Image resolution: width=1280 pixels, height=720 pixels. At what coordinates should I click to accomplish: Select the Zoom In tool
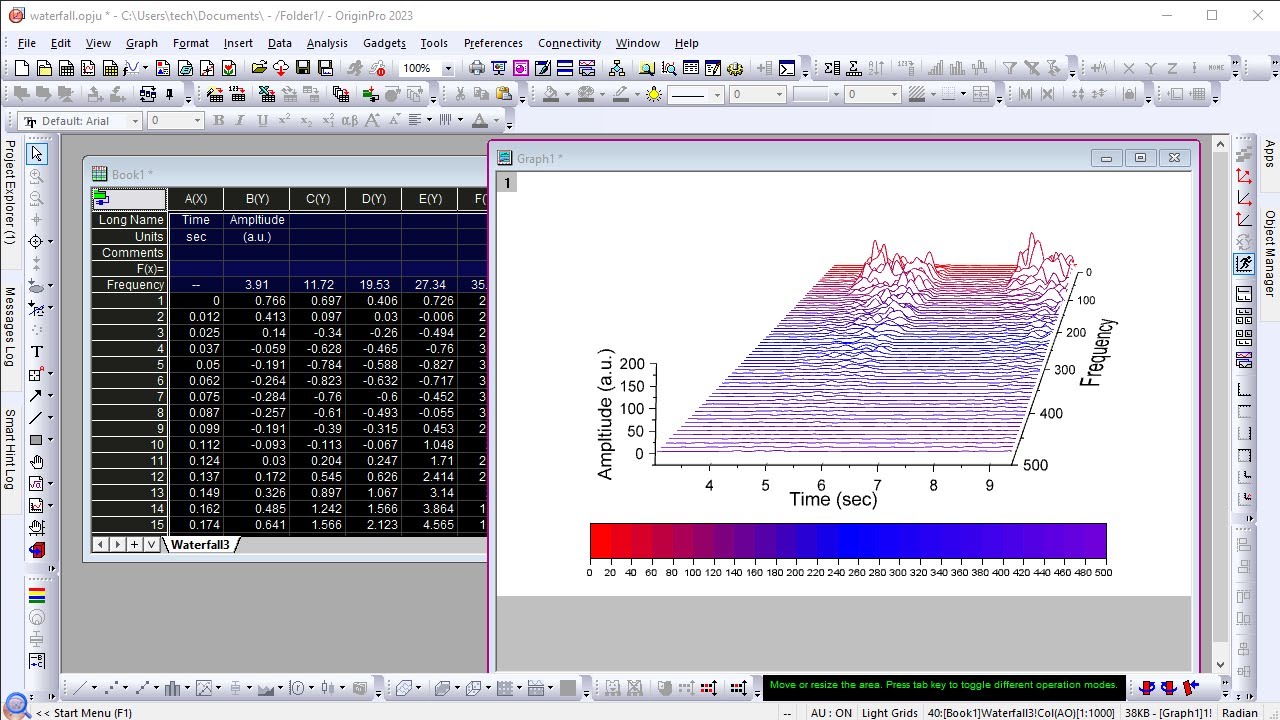click(36, 176)
